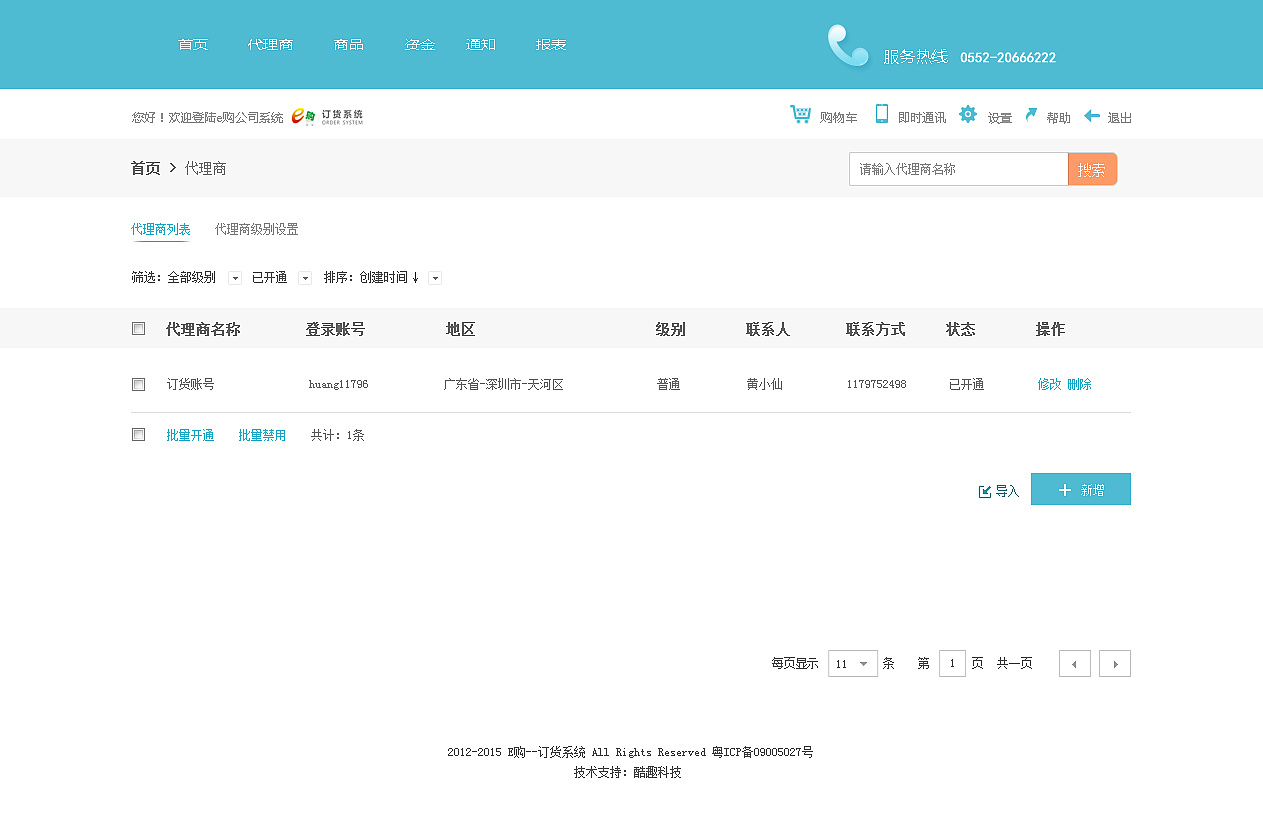Screen dimensions: 1263x827
Task: Click the 购物车 text link
Action: click(838, 118)
